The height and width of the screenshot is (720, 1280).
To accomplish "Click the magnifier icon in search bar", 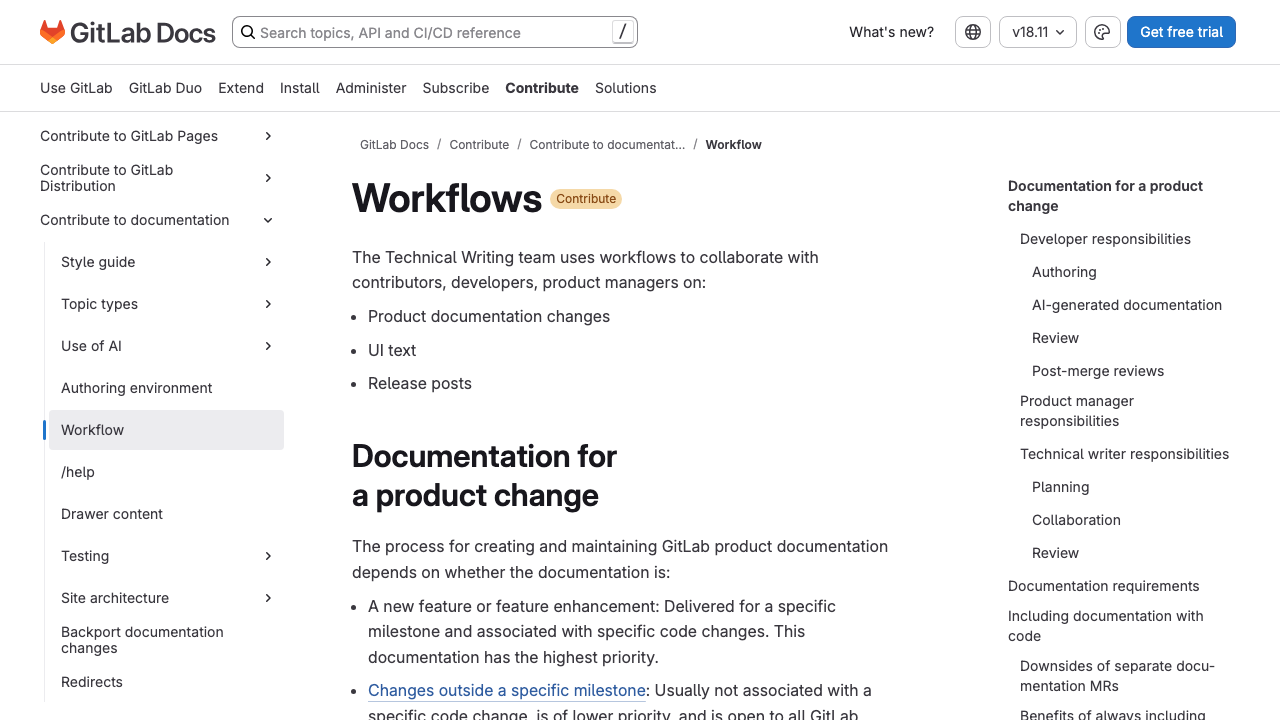I will 248,32.
